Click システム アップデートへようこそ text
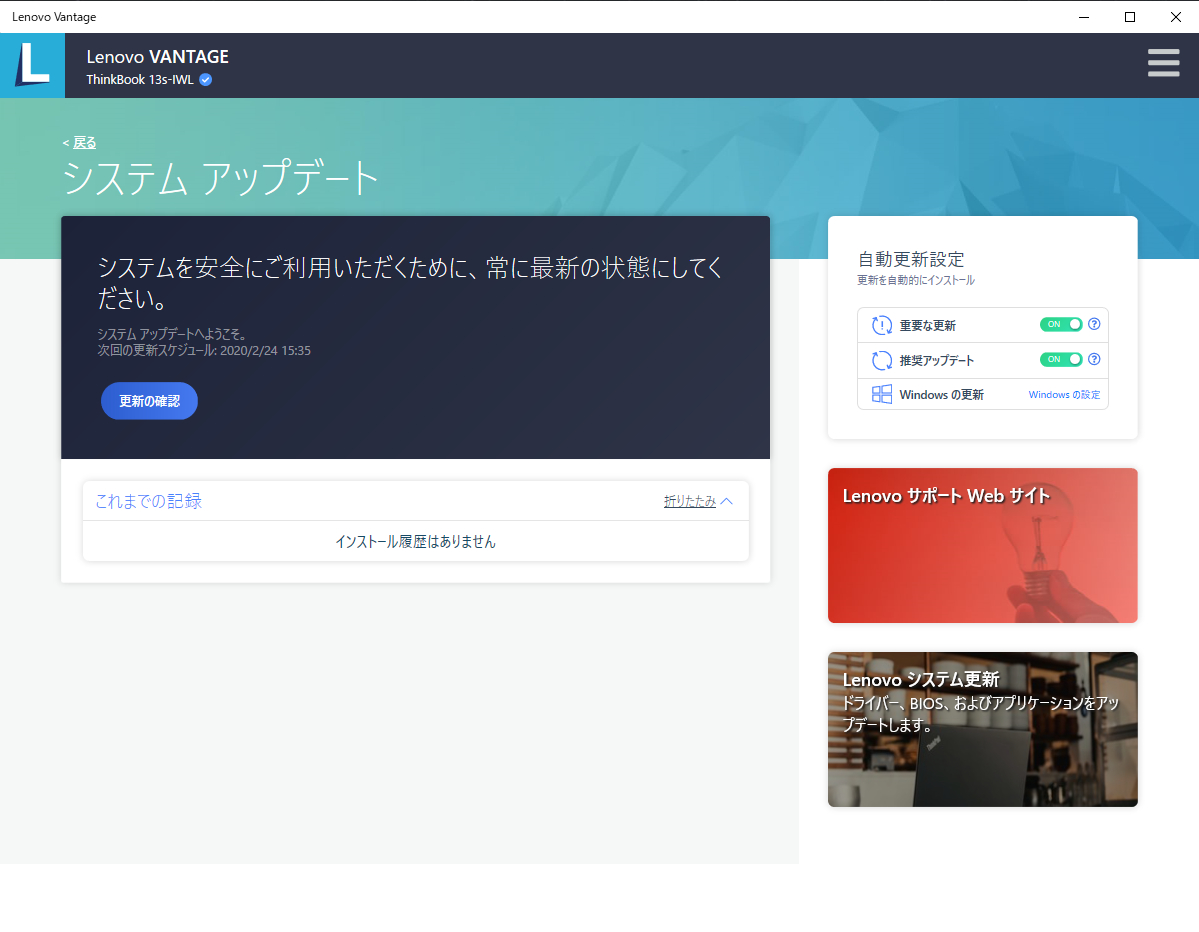The width and height of the screenshot is (1199, 932). click(x=172, y=334)
